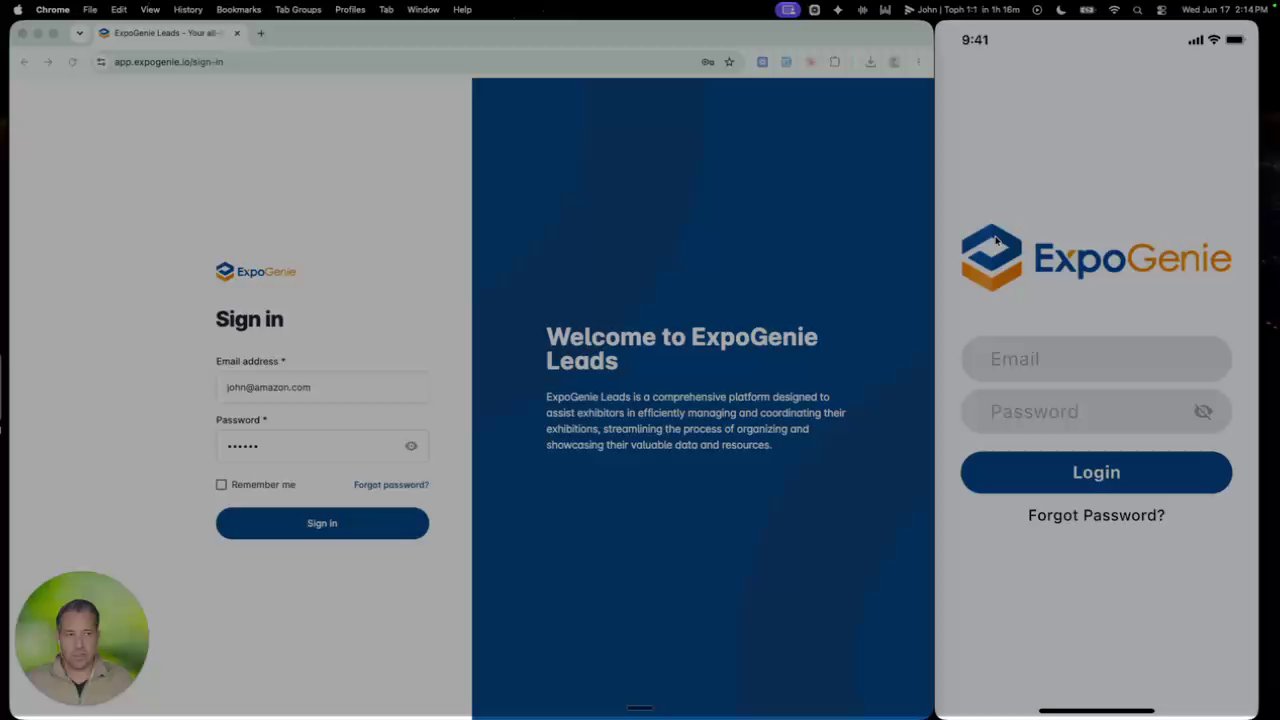
Task: Open a new Chrome tab
Action: 261,33
